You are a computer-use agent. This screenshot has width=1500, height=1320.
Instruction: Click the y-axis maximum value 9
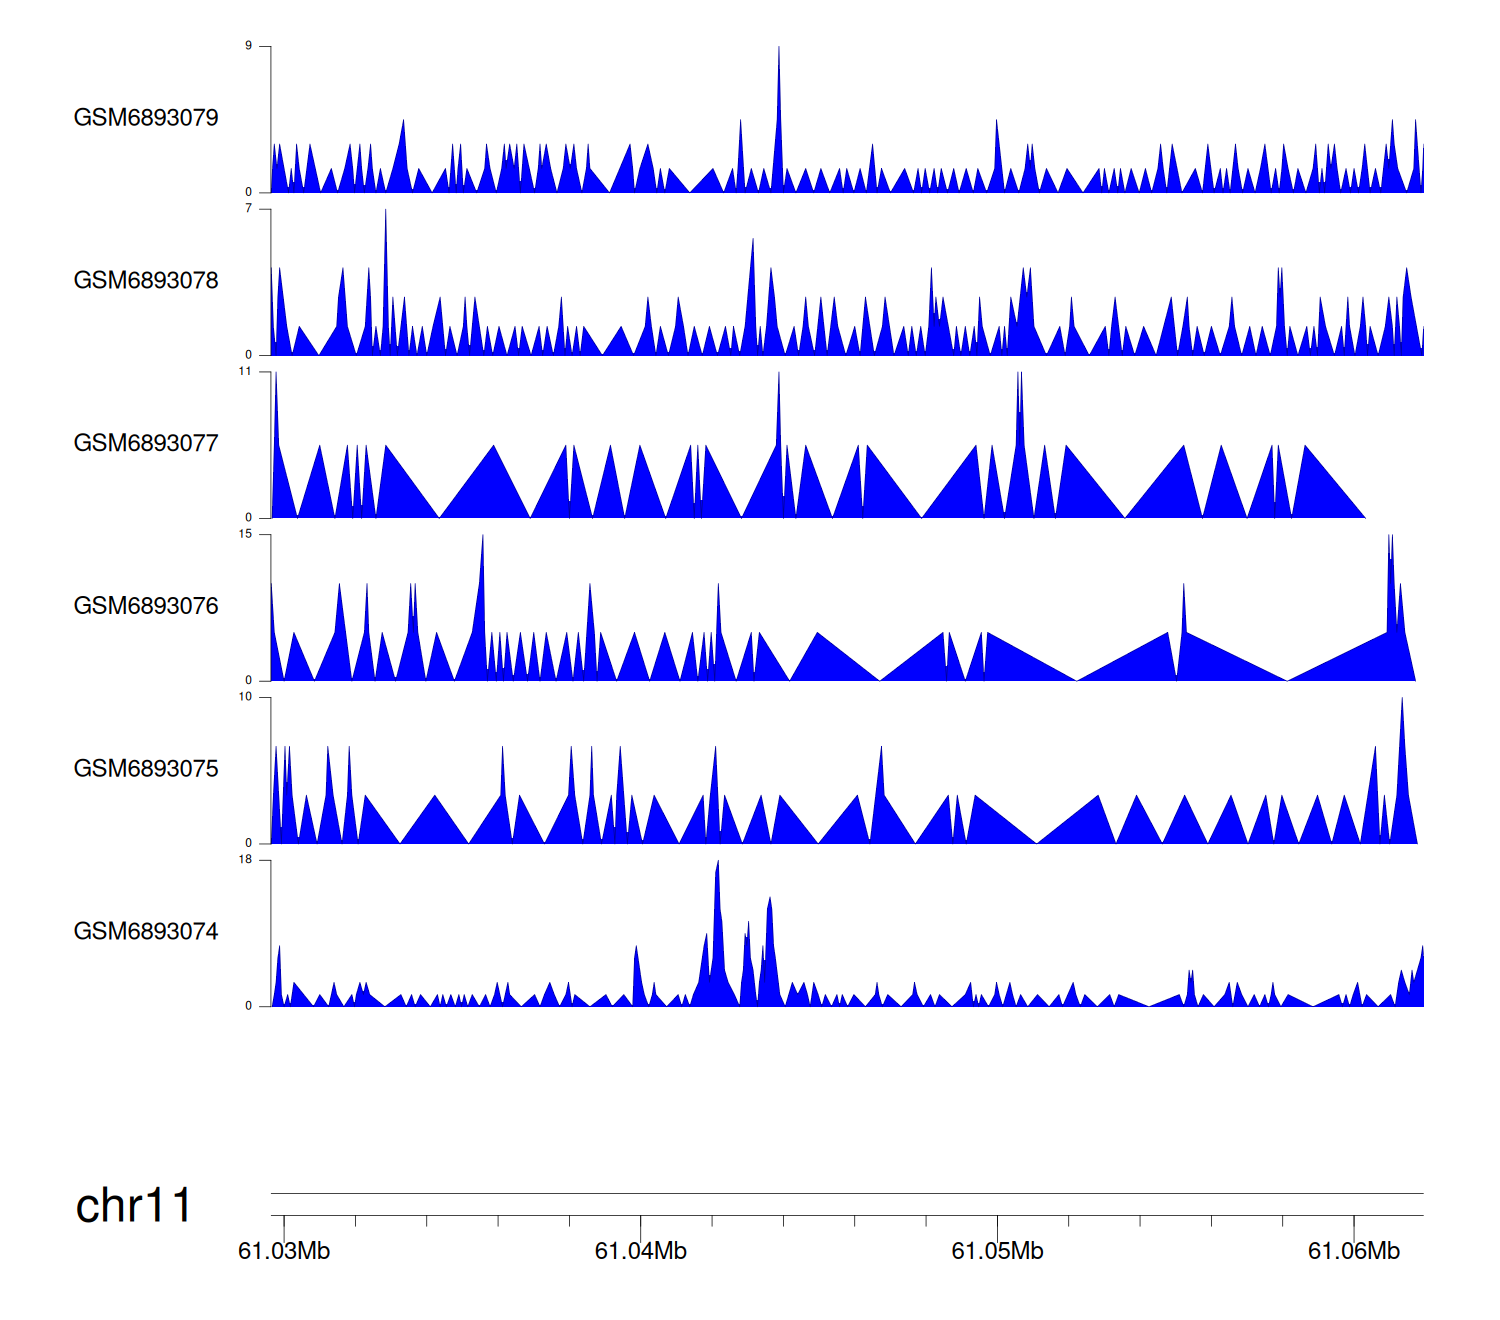[249, 46]
